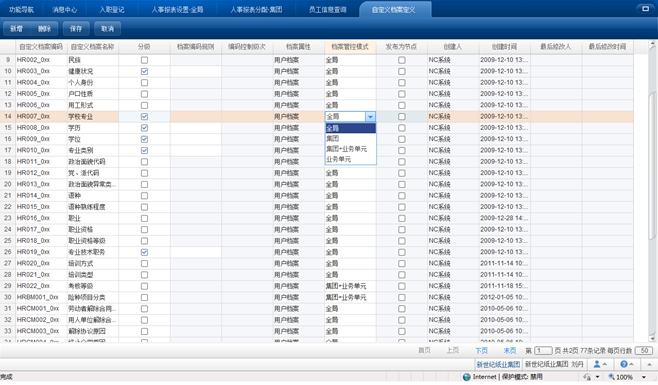Choose 业务单元 from the open dropdown list
This screenshot has width=658, height=385.
coord(339,159)
